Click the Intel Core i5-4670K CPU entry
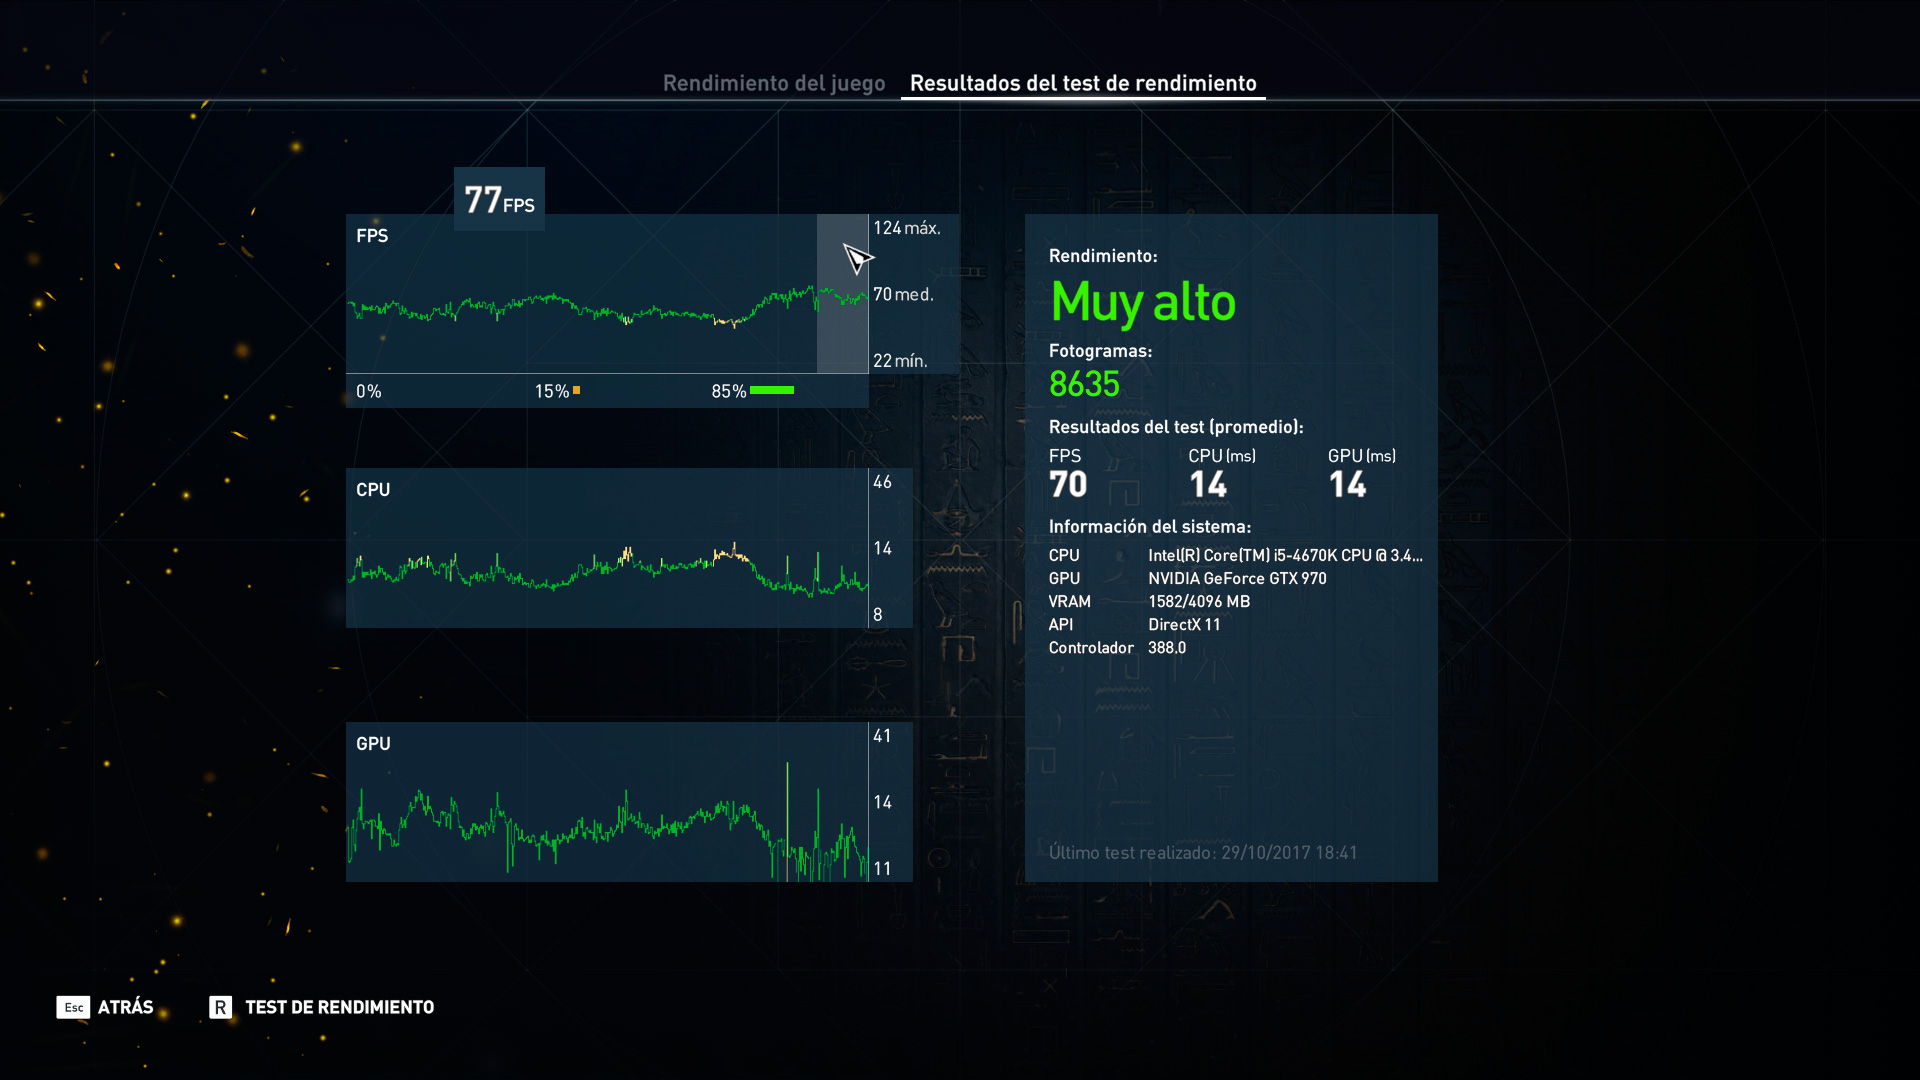Image resolution: width=1920 pixels, height=1080 pixels. (1285, 555)
